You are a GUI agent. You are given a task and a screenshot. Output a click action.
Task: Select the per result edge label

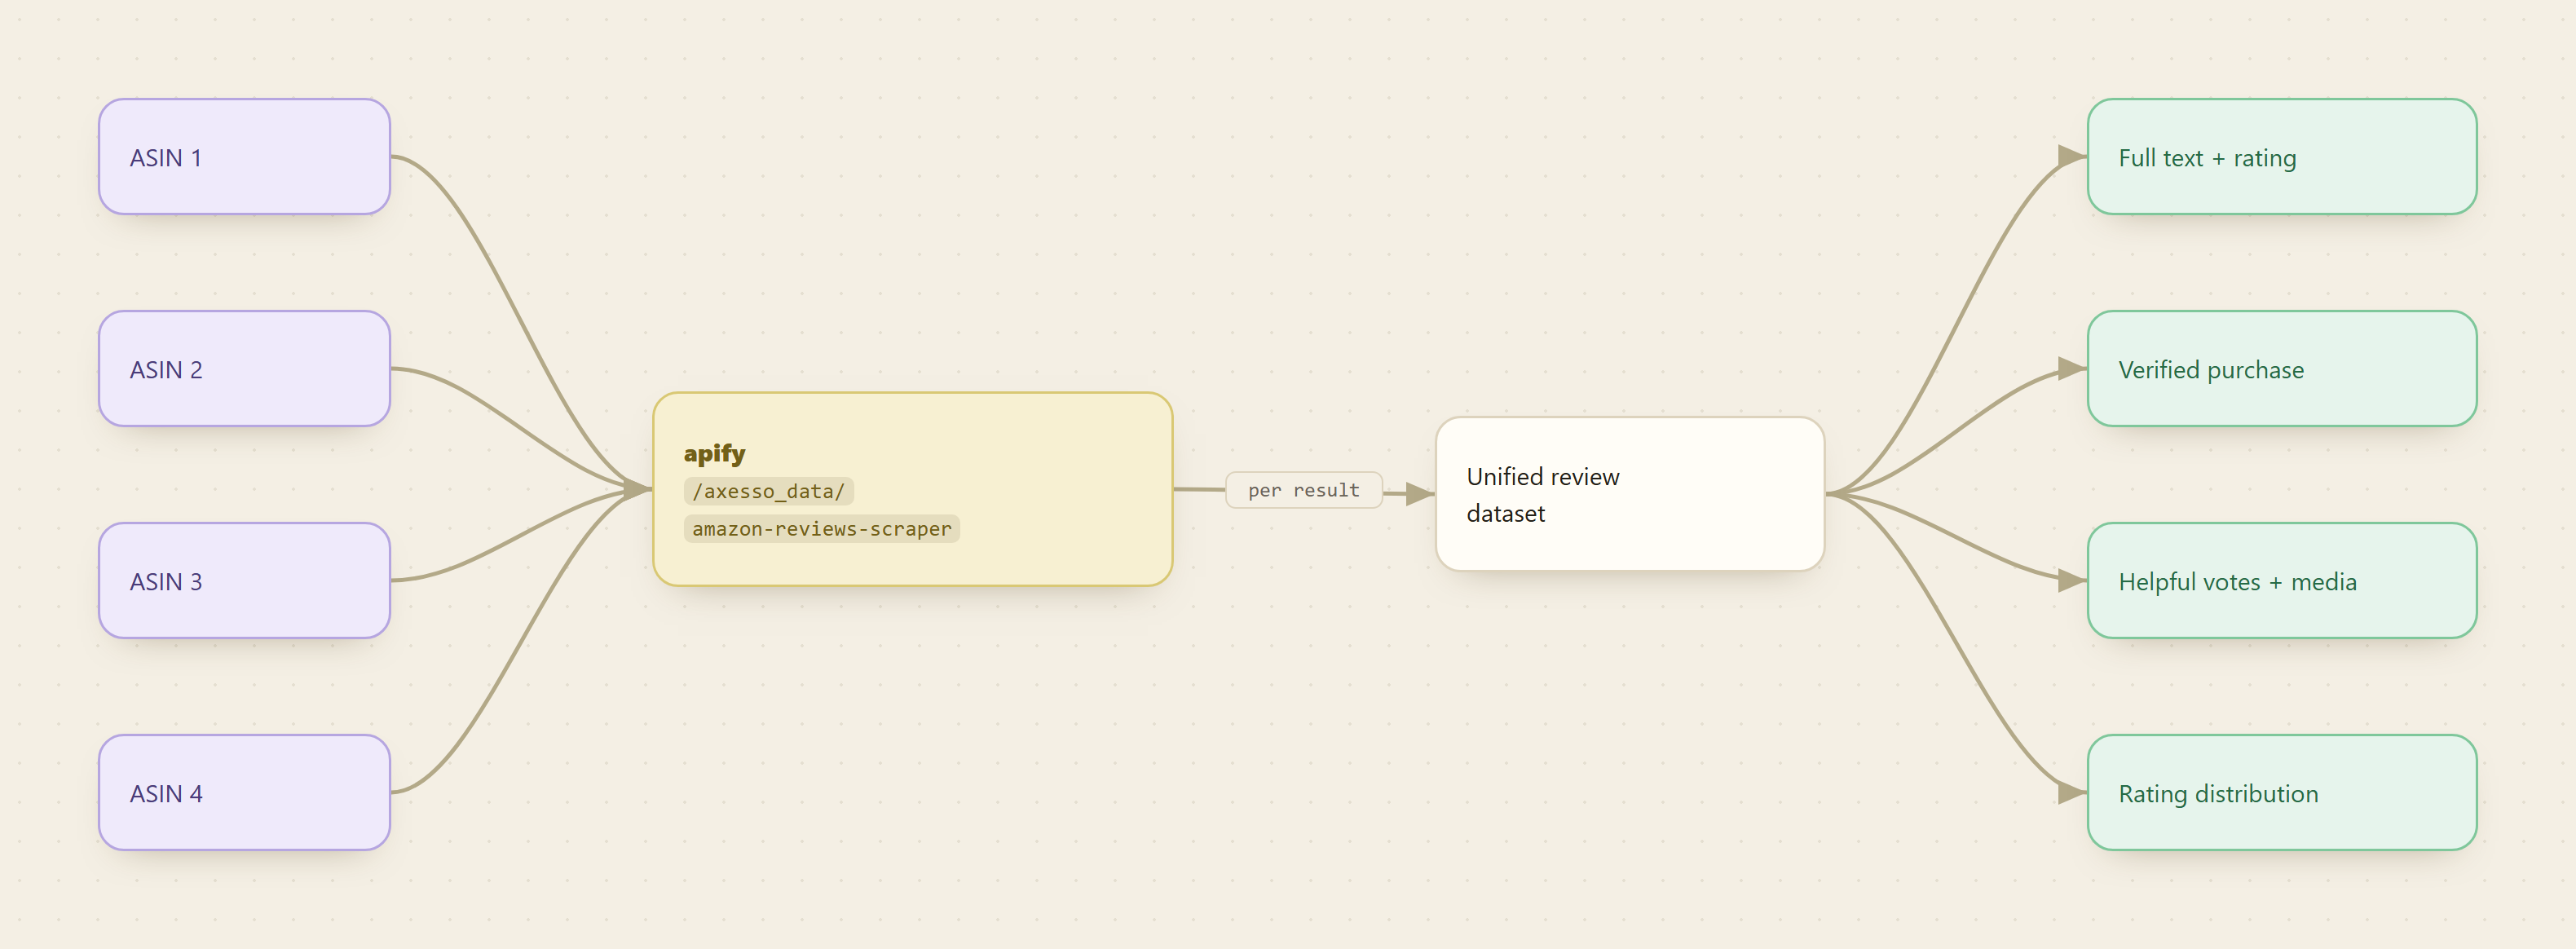(x=1304, y=490)
